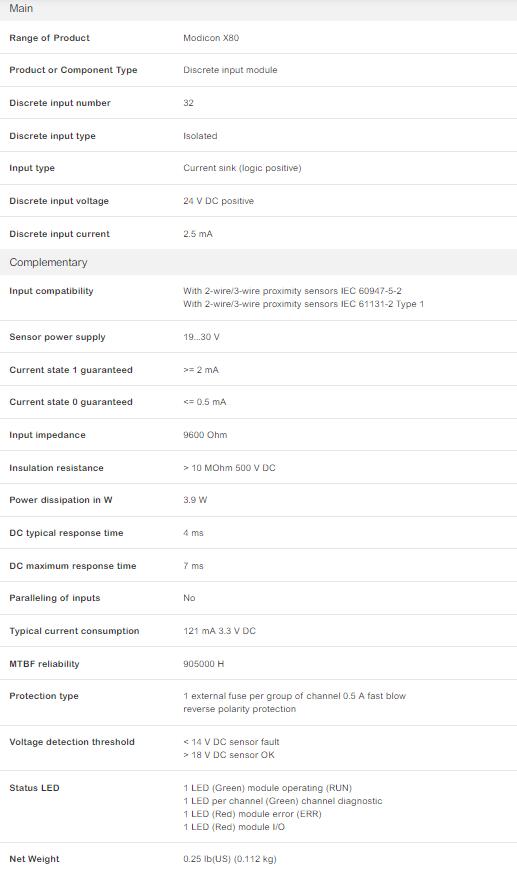Image resolution: width=517 pixels, height=872 pixels.
Task: Select the IEC 60947-5-2 compatibility line
Action: click(x=292, y=291)
